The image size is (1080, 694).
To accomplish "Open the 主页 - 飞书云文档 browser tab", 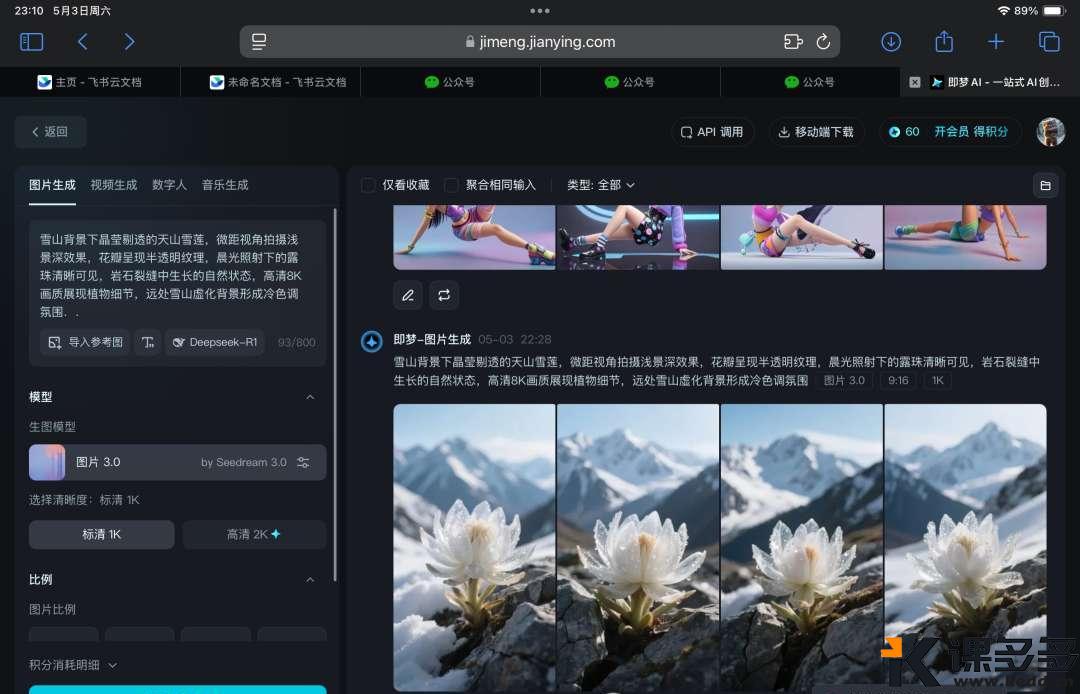I will [x=90, y=82].
